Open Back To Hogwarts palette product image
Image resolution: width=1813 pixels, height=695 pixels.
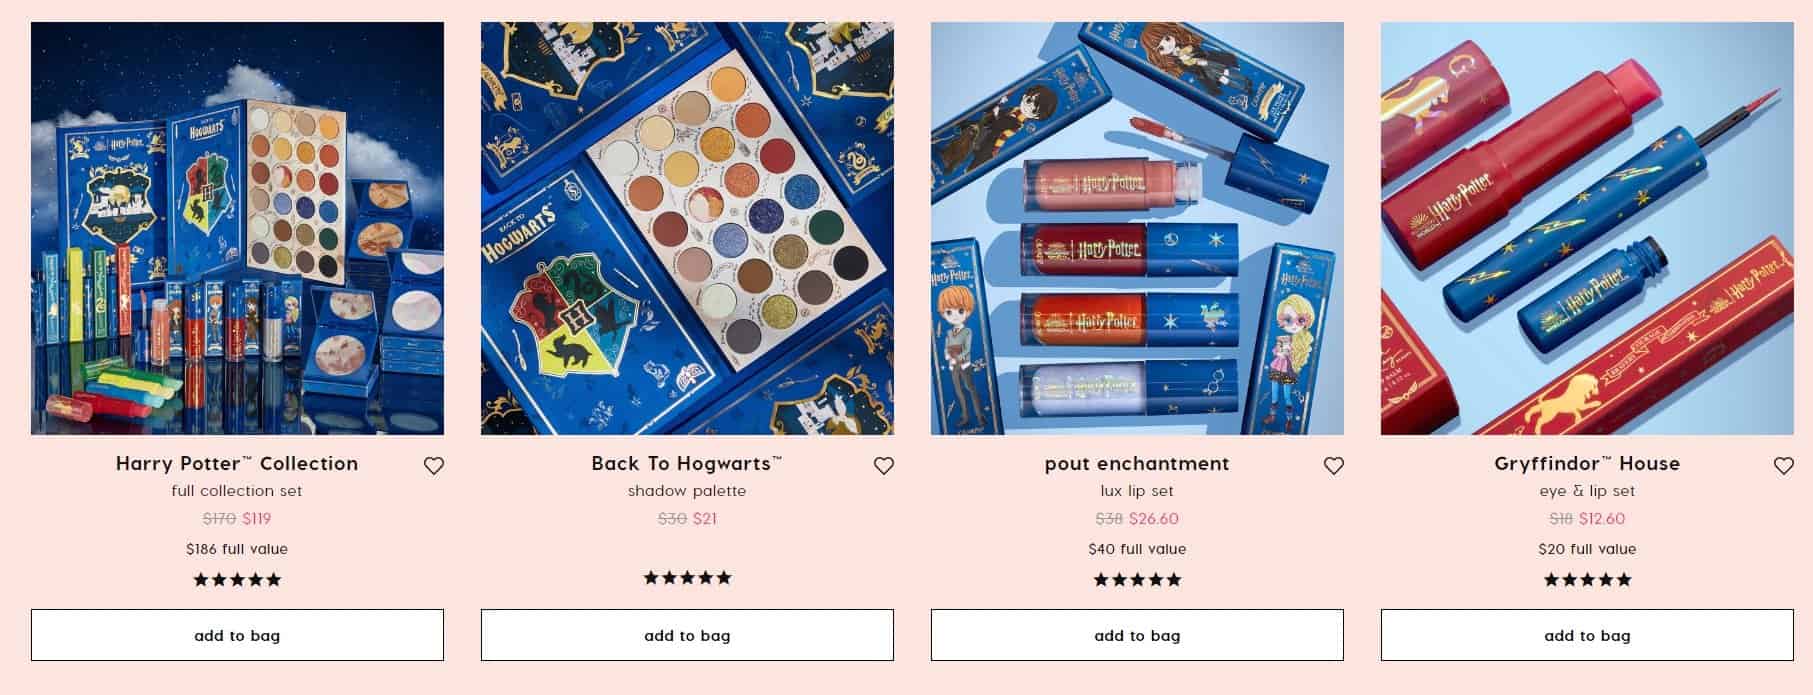(687, 228)
